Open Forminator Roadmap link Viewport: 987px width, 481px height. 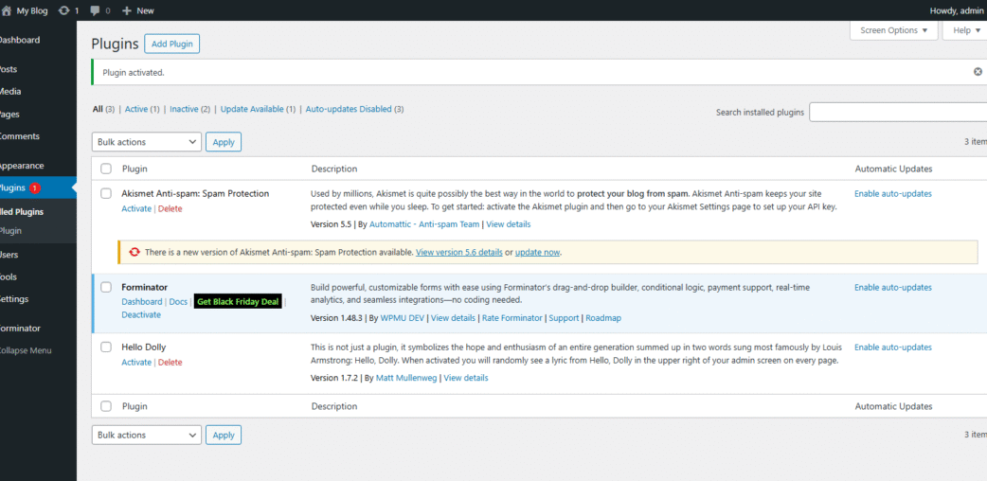pyautogui.click(x=603, y=318)
